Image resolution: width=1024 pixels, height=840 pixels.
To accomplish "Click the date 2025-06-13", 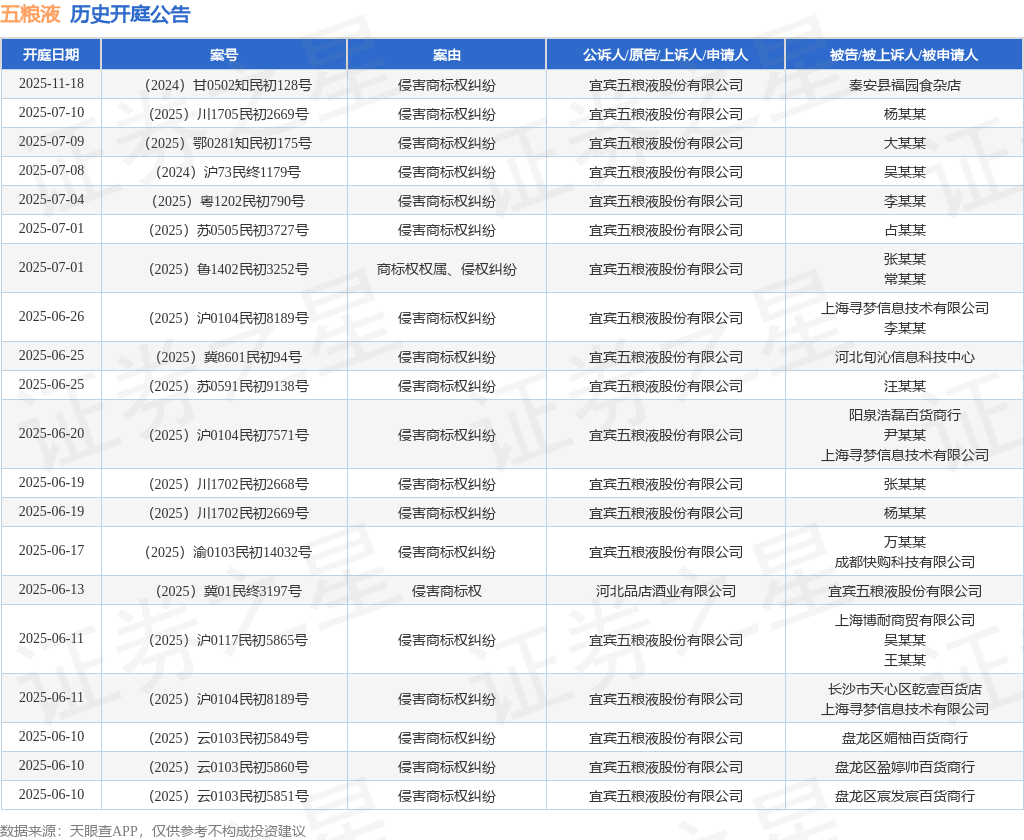I will coord(51,590).
